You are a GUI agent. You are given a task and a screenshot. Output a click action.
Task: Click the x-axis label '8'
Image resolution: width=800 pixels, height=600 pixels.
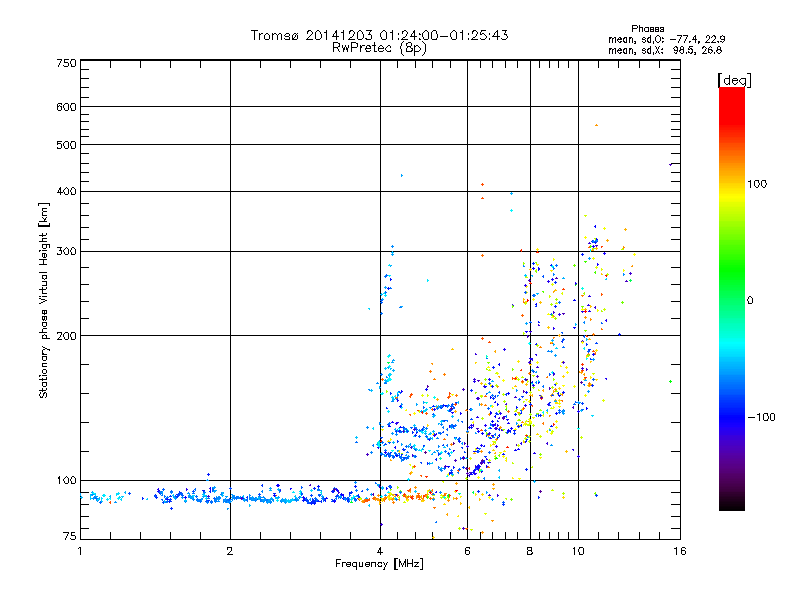pyautogui.click(x=530, y=551)
